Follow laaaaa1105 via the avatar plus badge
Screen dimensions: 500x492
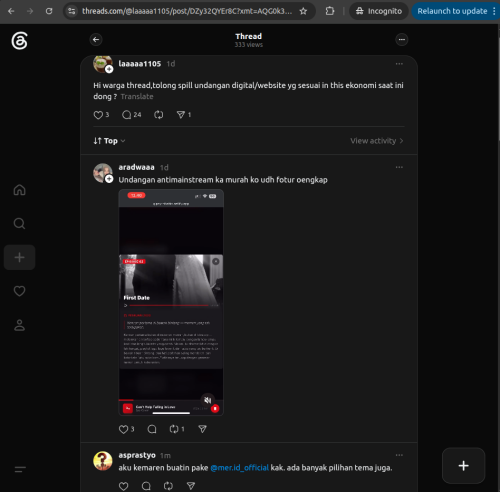pos(109,69)
